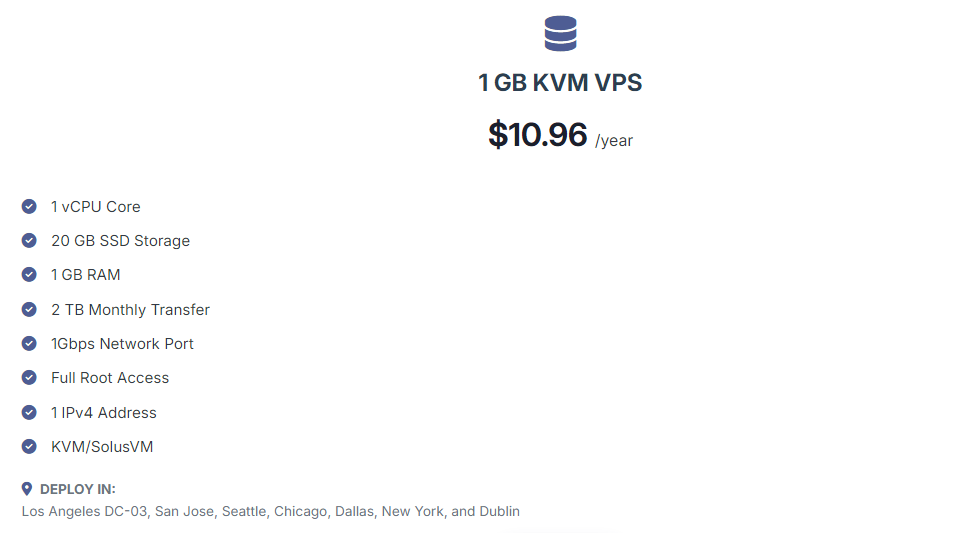
Task: Click the datacenter locations list text
Action: 270,511
